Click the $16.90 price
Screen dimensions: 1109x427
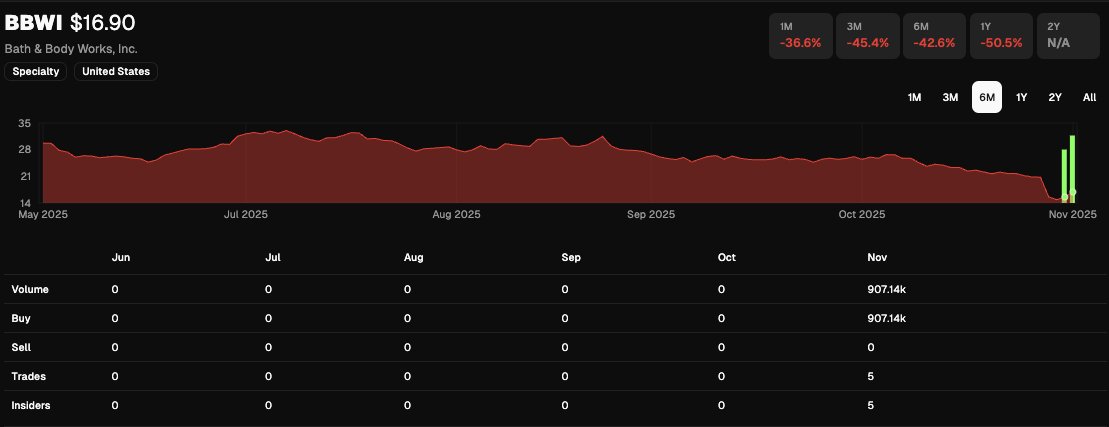point(103,23)
